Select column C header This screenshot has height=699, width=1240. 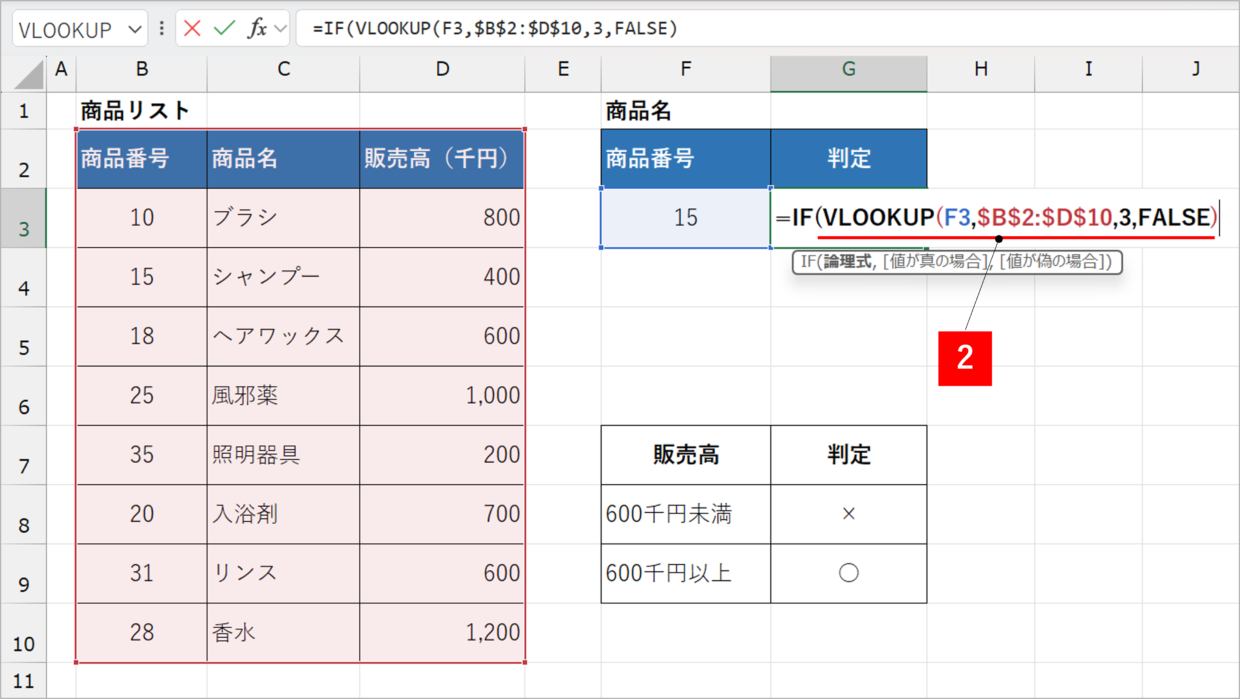(x=284, y=69)
